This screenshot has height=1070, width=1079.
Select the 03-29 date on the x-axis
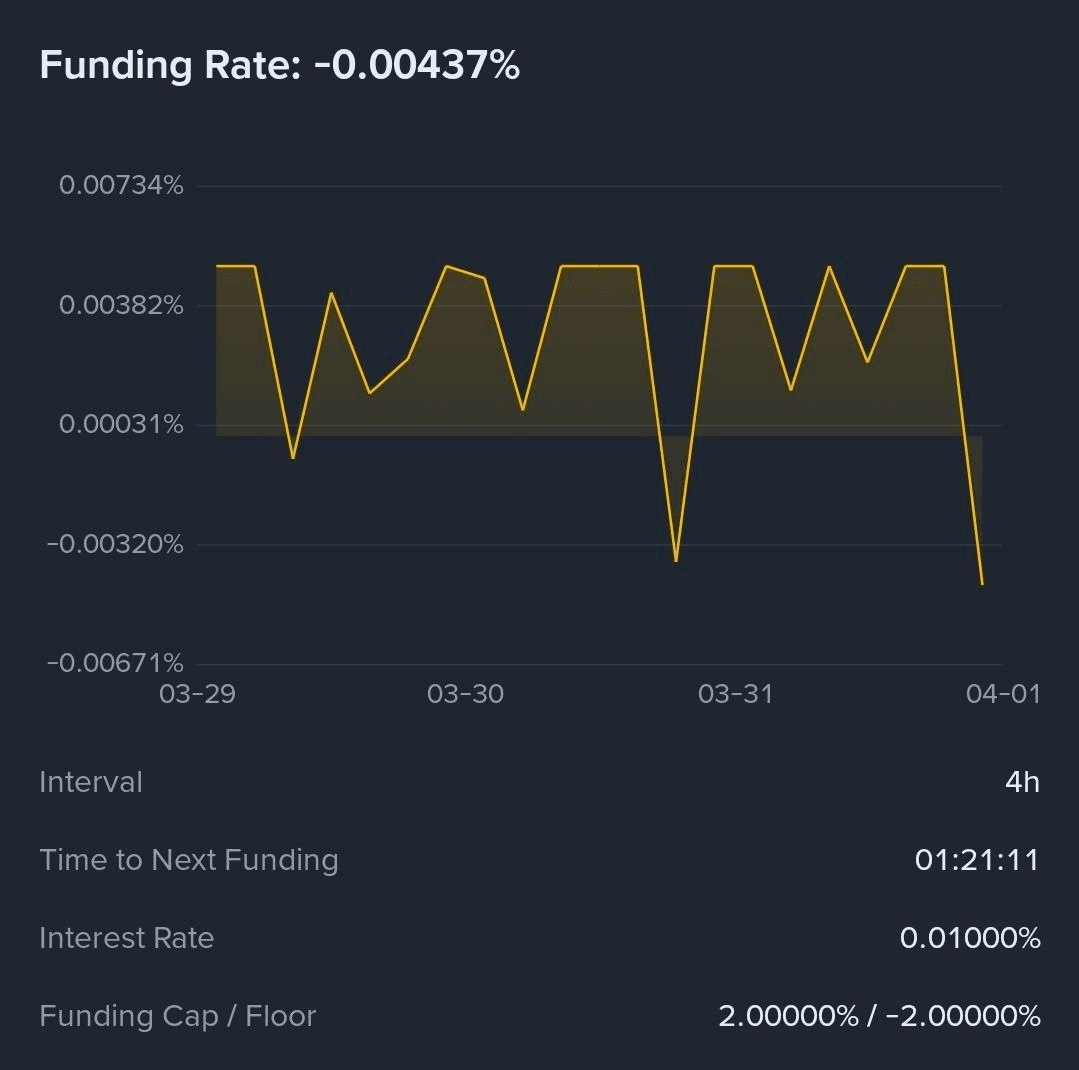197,694
